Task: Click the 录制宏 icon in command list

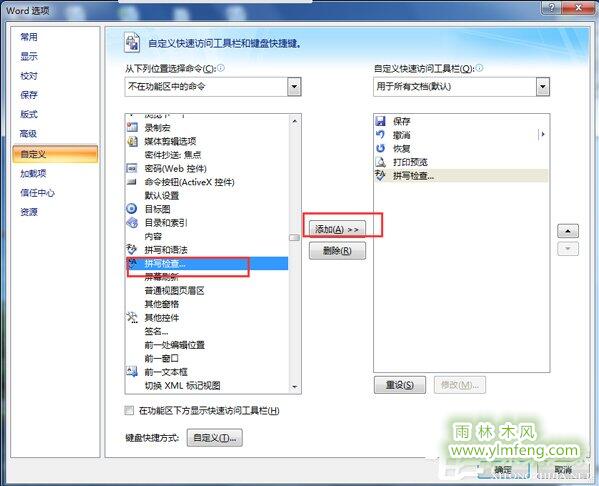Action: [132, 127]
